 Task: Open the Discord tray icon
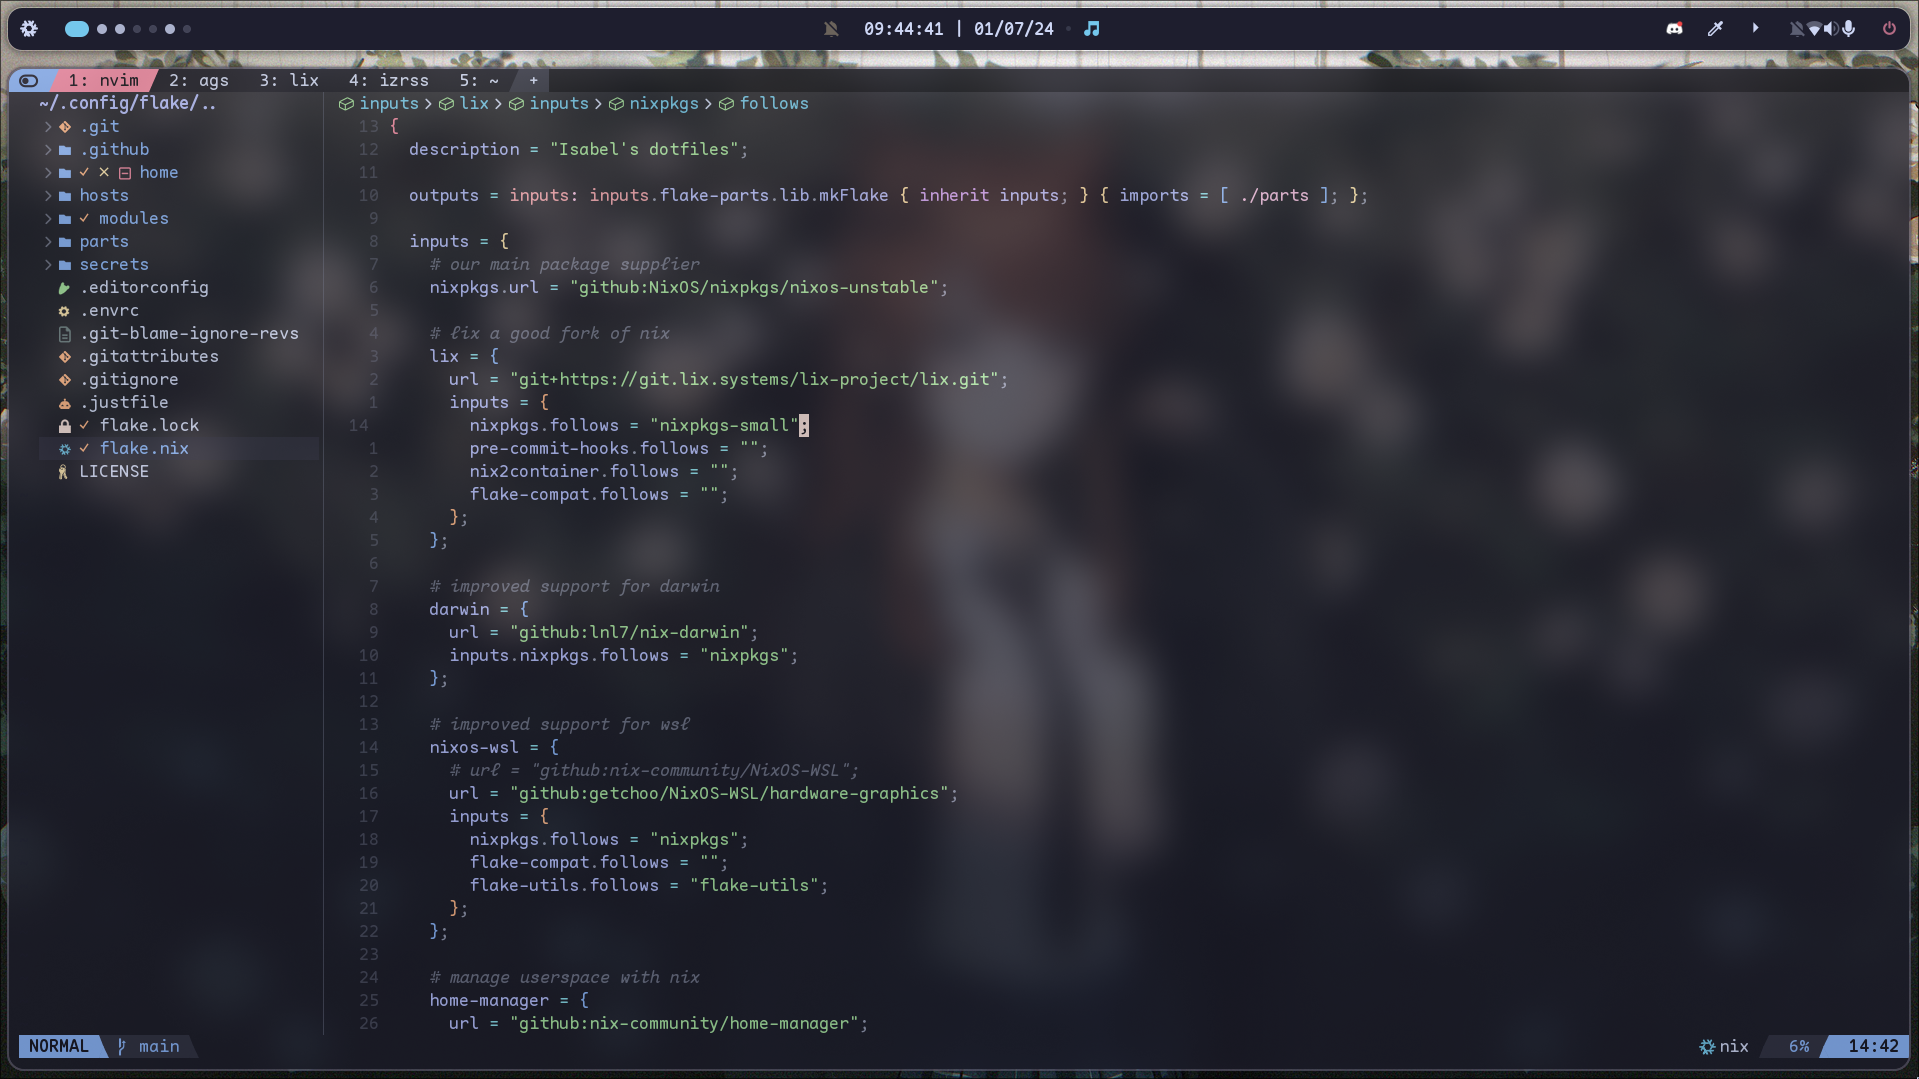[x=1674, y=28]
